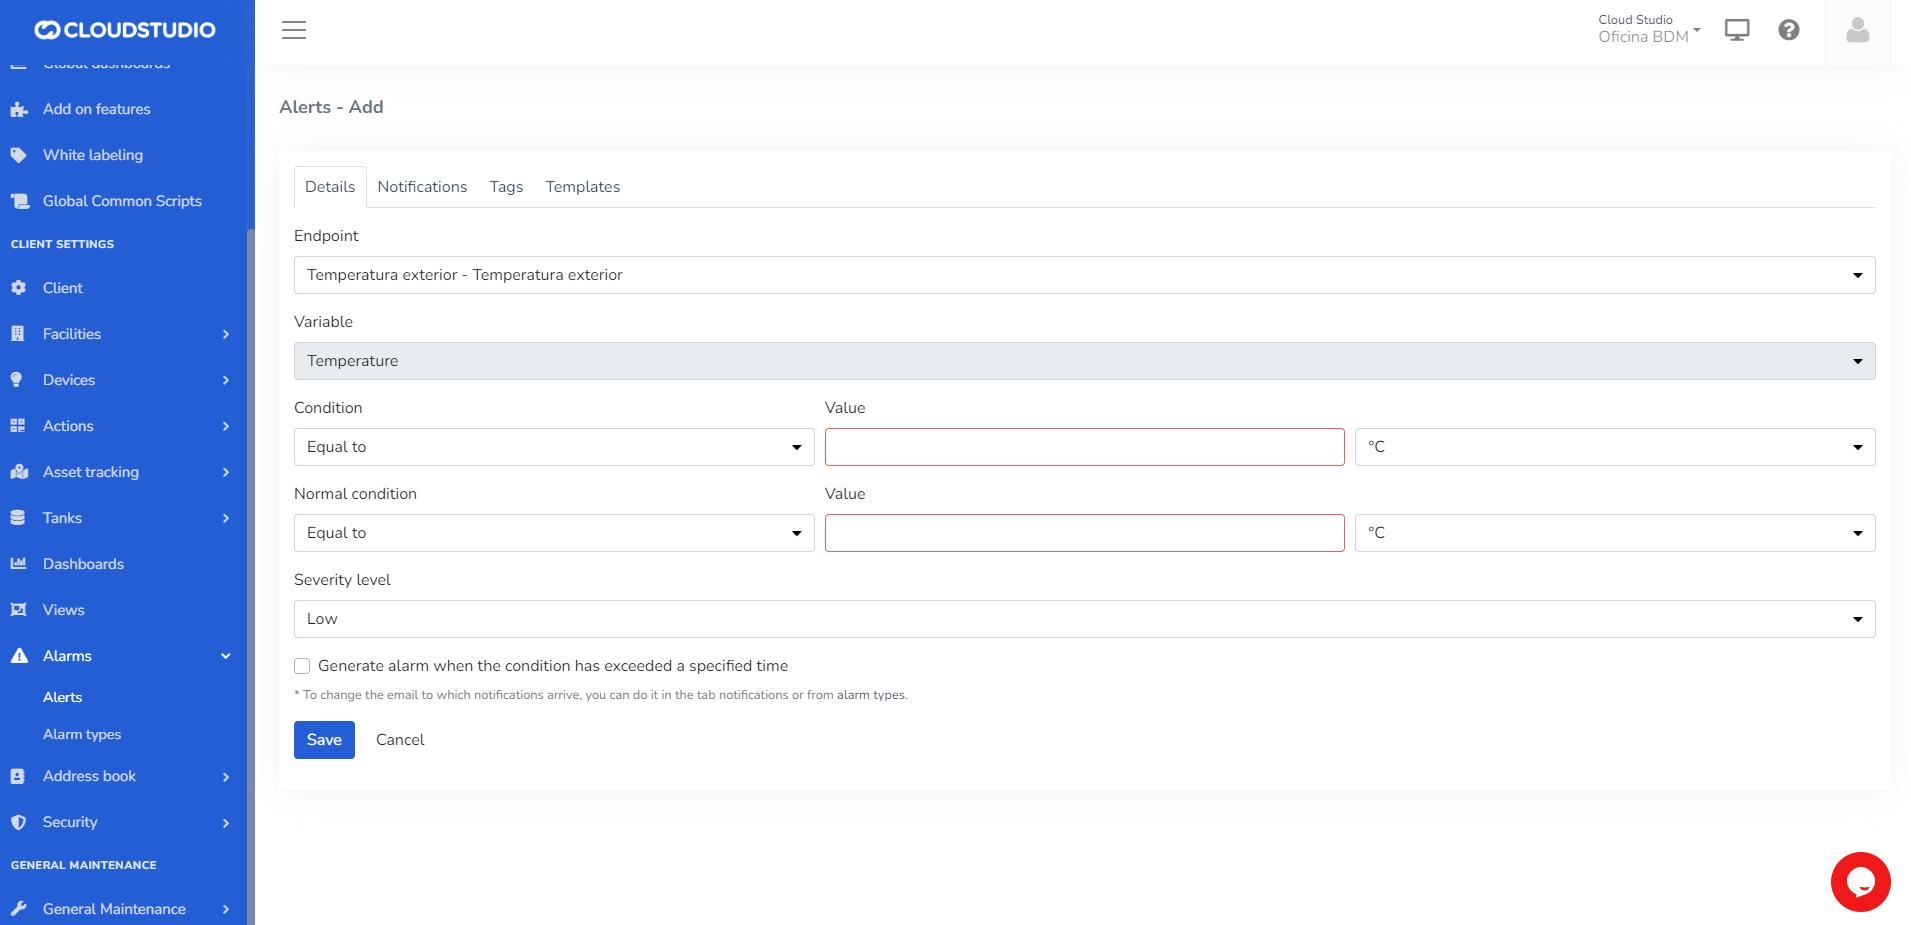Open the user profile avatar icon

(x=1857, y=31)
